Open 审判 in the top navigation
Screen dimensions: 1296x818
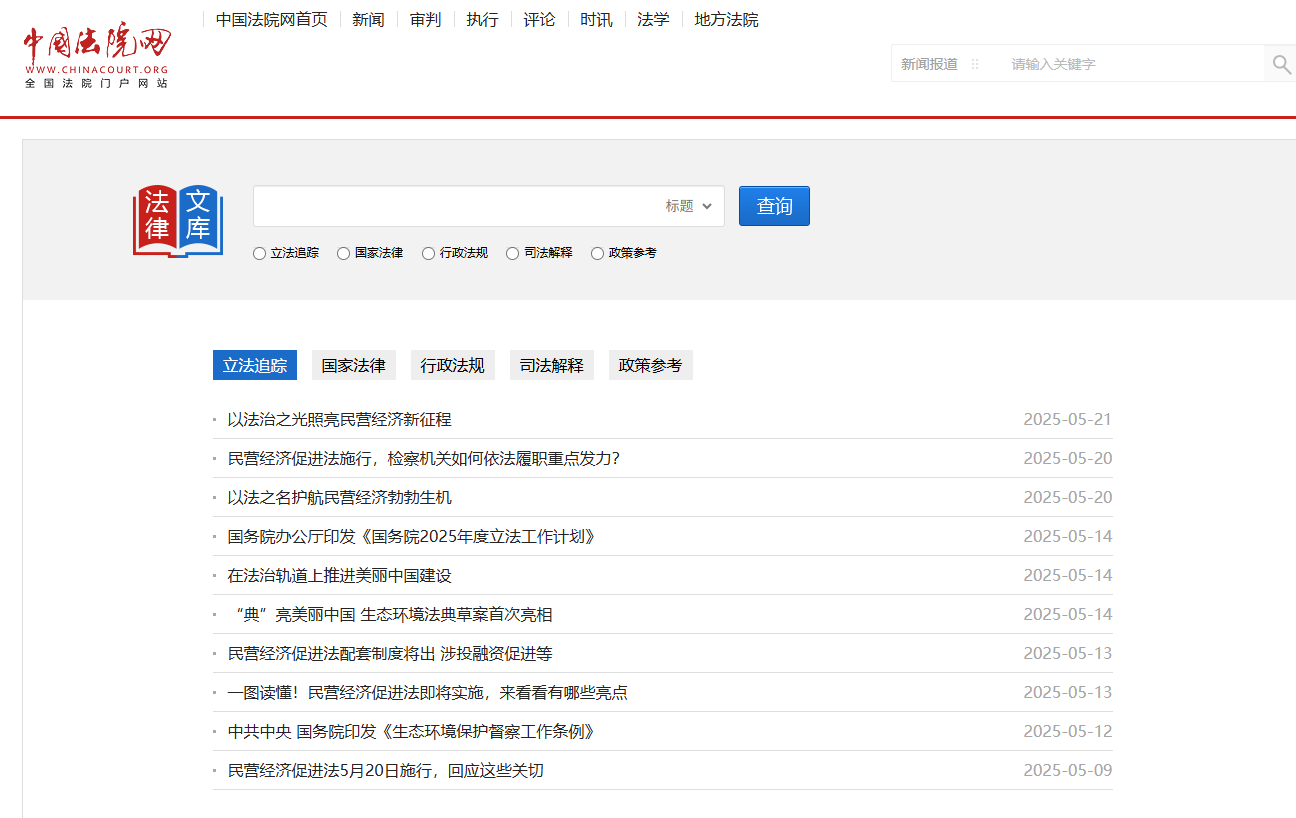tap(425, 20)
